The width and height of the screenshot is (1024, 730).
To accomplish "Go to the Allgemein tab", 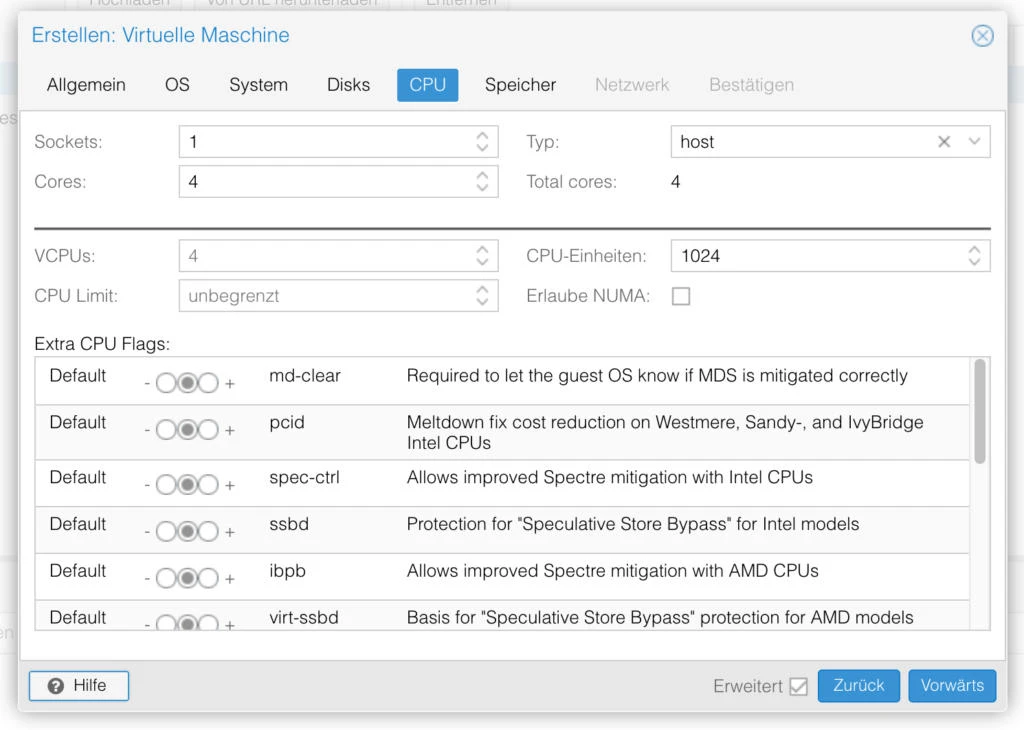I will 86,85.
